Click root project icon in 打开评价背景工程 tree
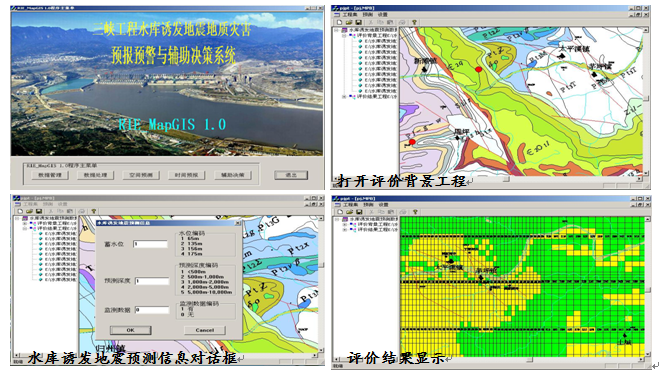667x376 pixels. coord(345,31)
